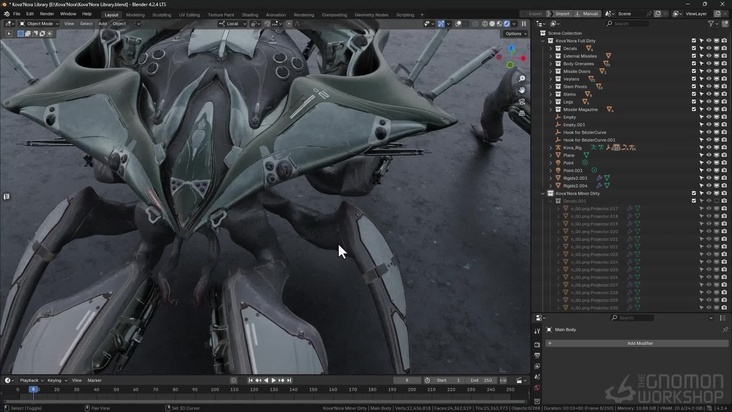732x412 pixels.
Task: Open the Tools tab icon in Properties
Action: point(537,331)
